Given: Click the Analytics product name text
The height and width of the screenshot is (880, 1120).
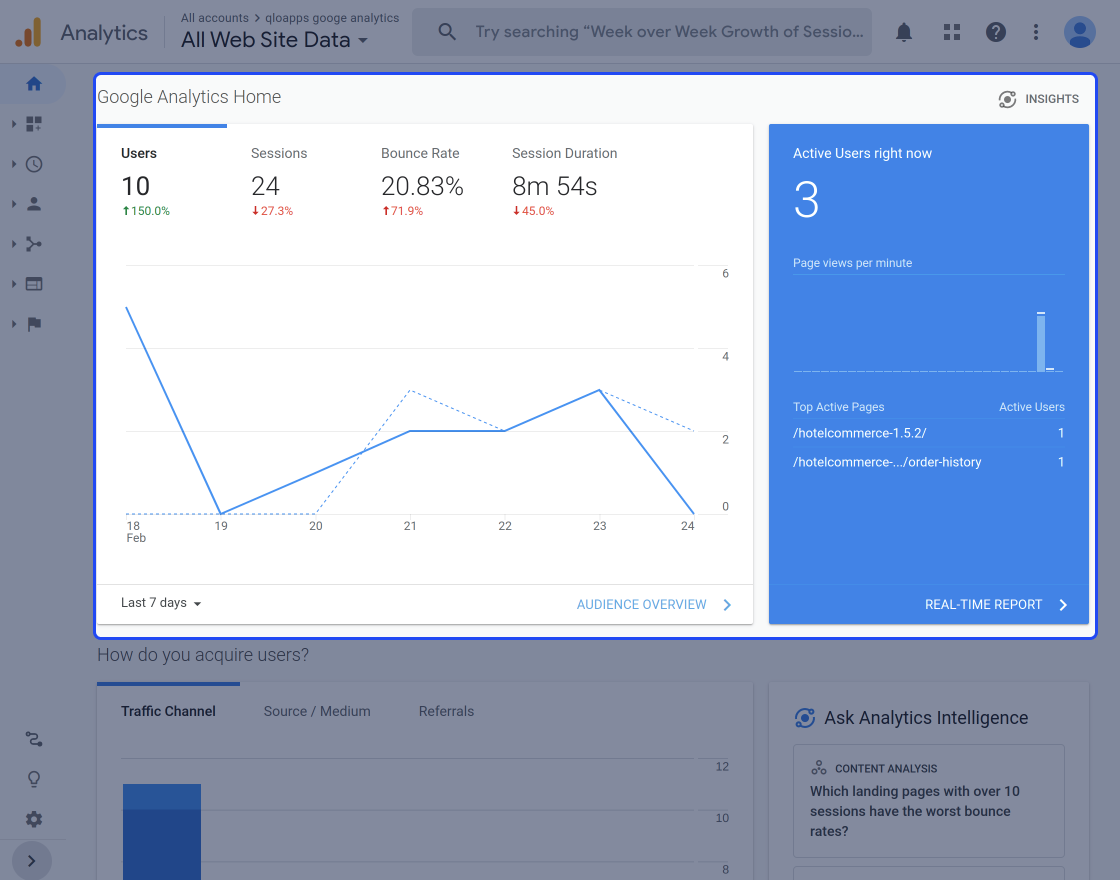Looking at the screenshot, I should click(x=104, y=33).
